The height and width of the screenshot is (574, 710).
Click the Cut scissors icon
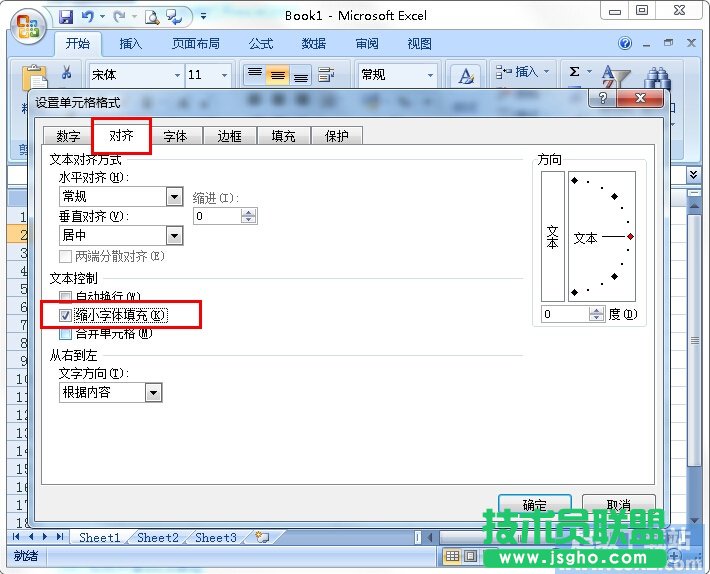pyautogui.click(x=66, y=74)
